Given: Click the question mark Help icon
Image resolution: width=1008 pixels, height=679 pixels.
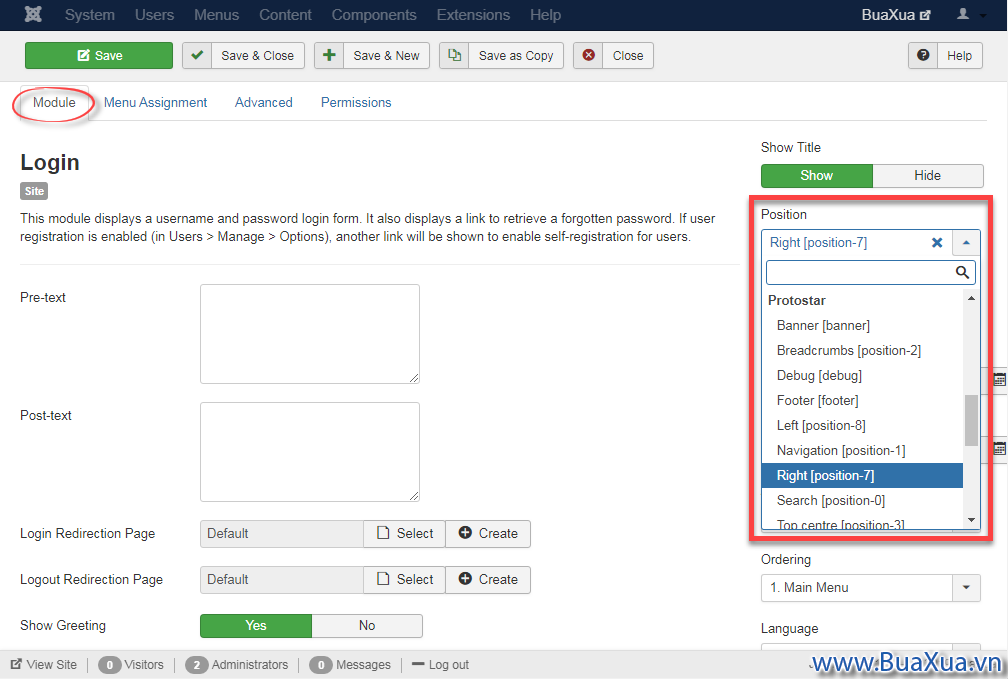Looking at the screenshot, I should (x=923, y=55).
